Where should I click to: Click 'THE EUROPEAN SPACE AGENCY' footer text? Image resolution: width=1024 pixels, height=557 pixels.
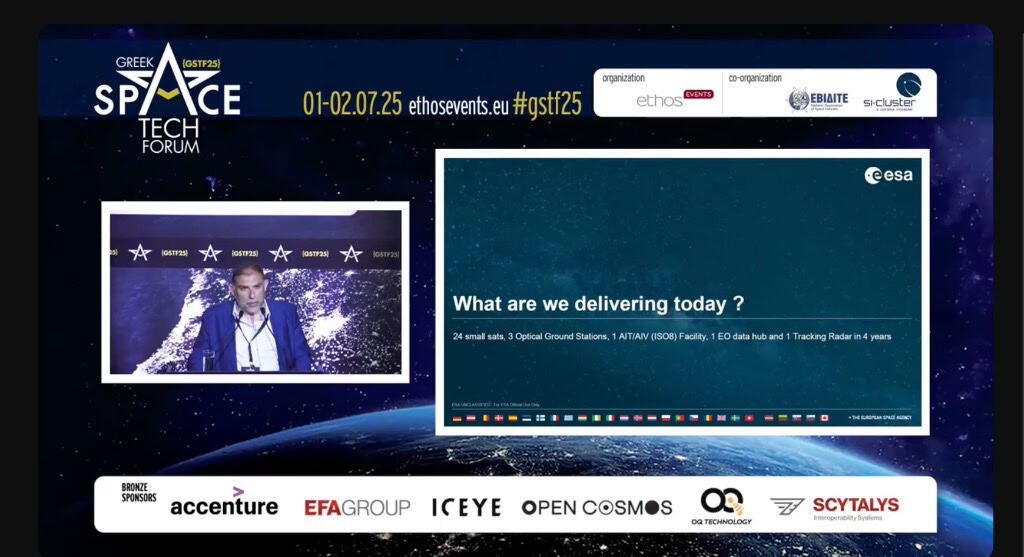pos(880,417)
